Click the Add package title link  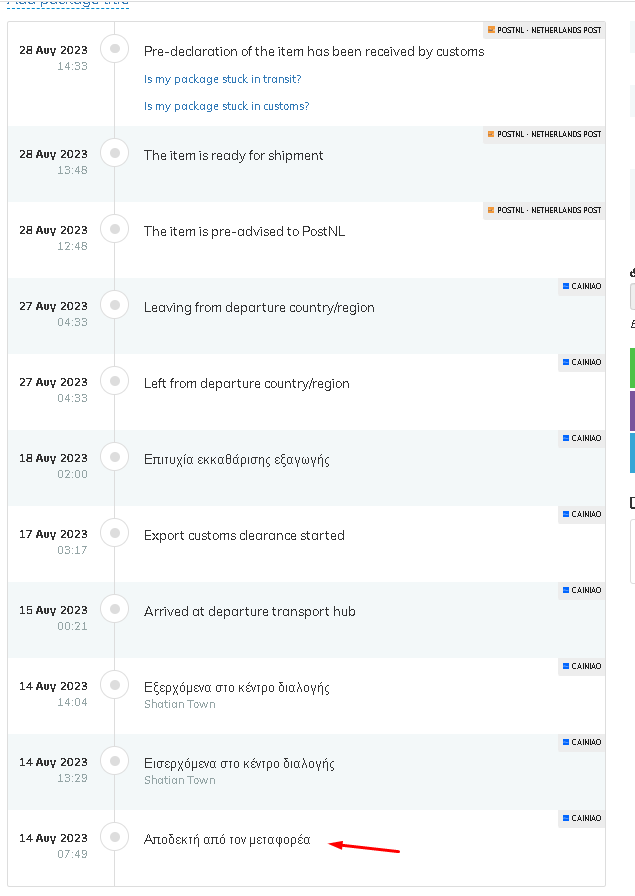point(67,3)
